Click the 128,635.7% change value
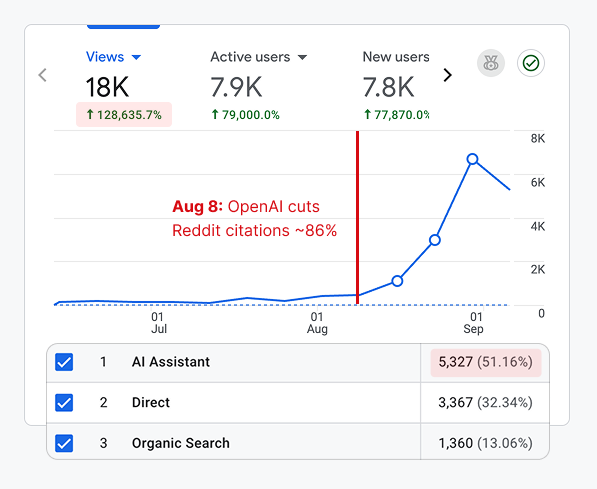Image resolution: width=597 pixels, height=489 pixels. click(x=124, y=115)
